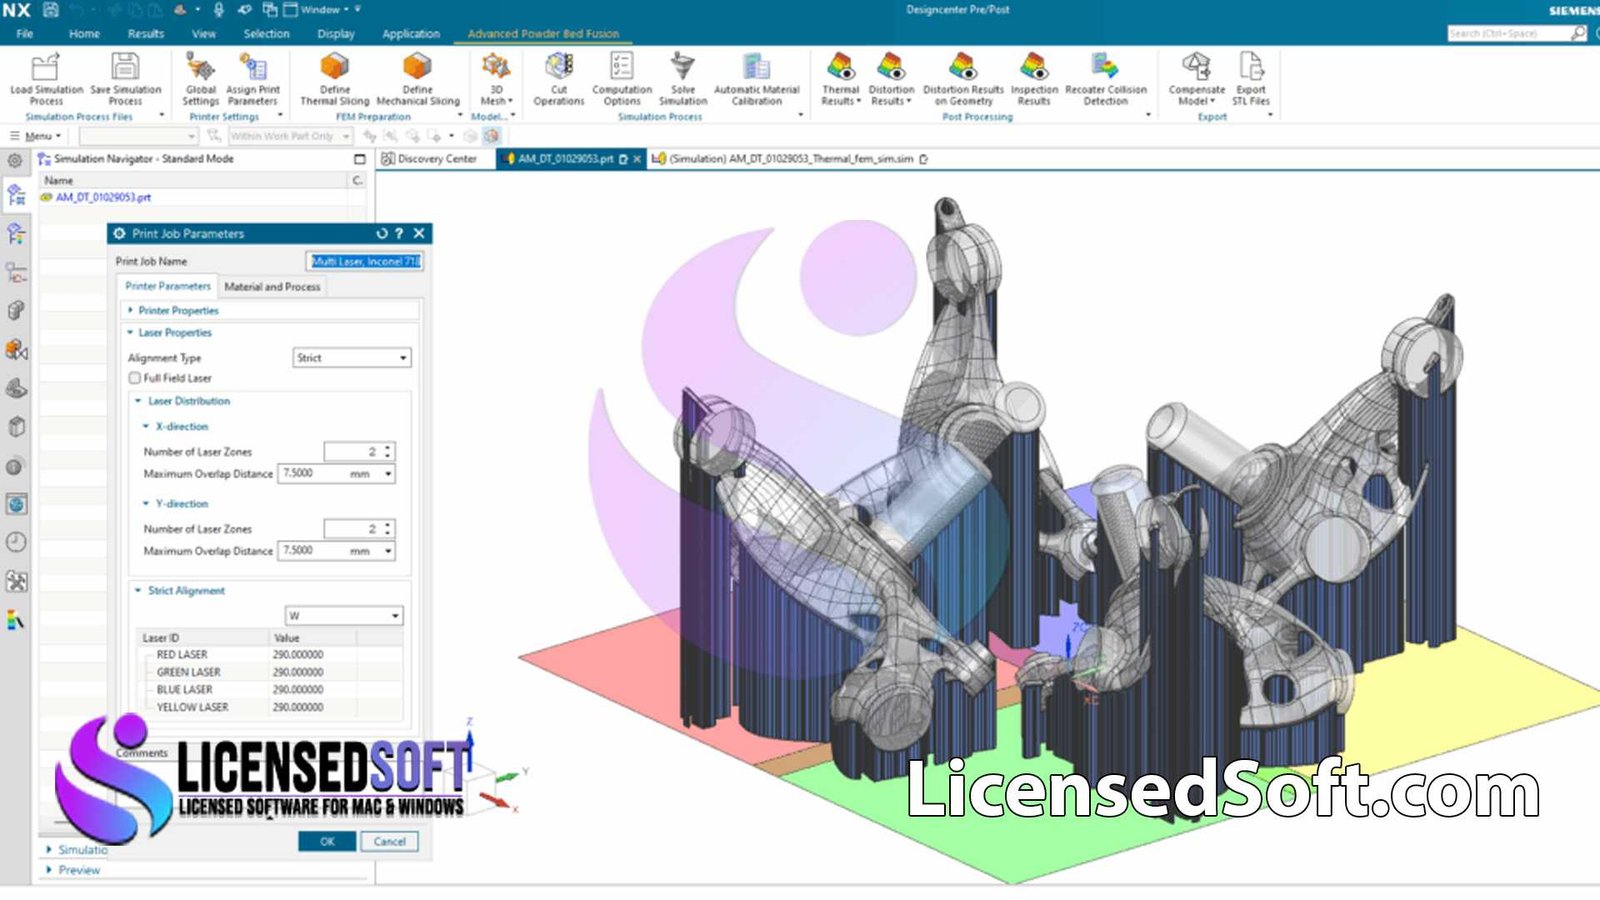Select Define Mechanical Slicing
1600x900 pixels.
tap(417, 80)
